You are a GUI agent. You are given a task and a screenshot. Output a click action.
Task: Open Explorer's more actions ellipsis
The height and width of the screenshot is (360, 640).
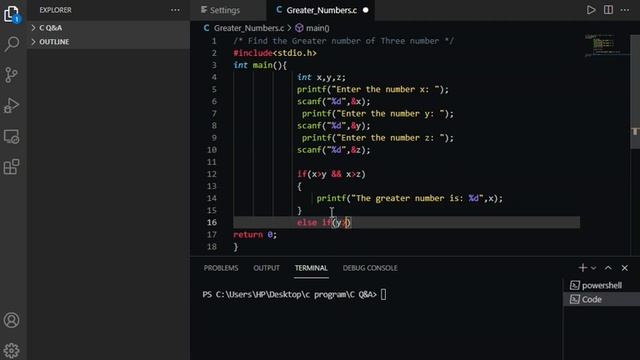point(175,10)
